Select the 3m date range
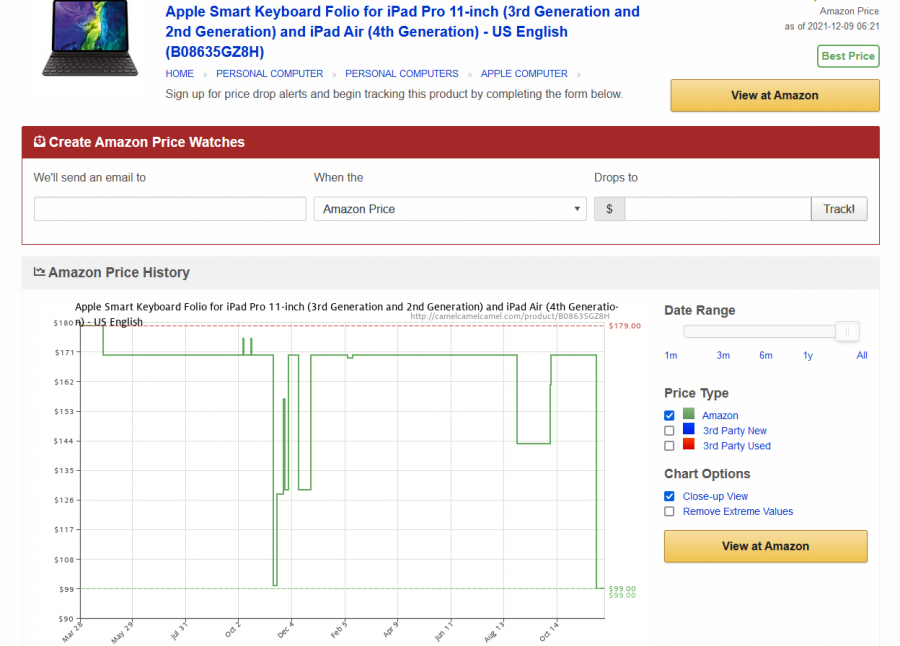This screenshot has width=900, height=646. [723, 355]
